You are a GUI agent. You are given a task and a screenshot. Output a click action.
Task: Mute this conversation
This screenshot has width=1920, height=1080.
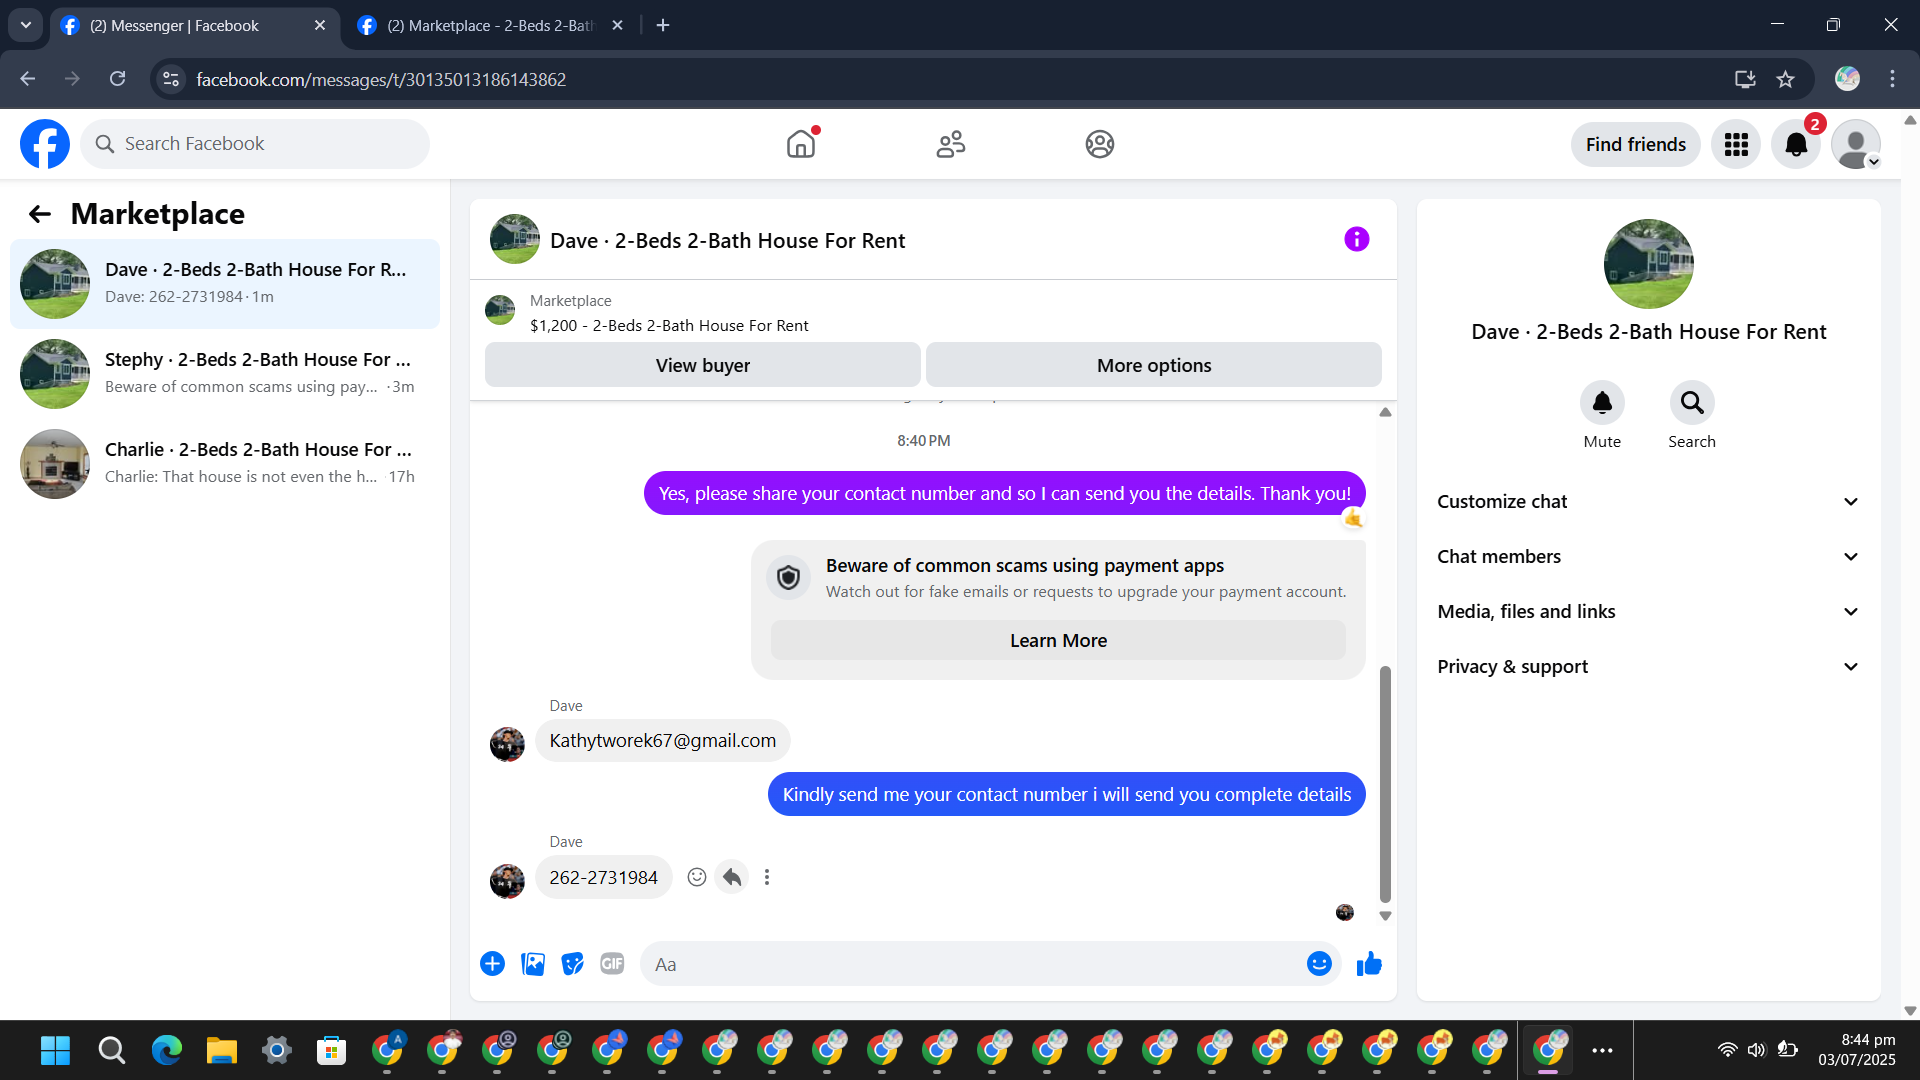coord(1602,403)
